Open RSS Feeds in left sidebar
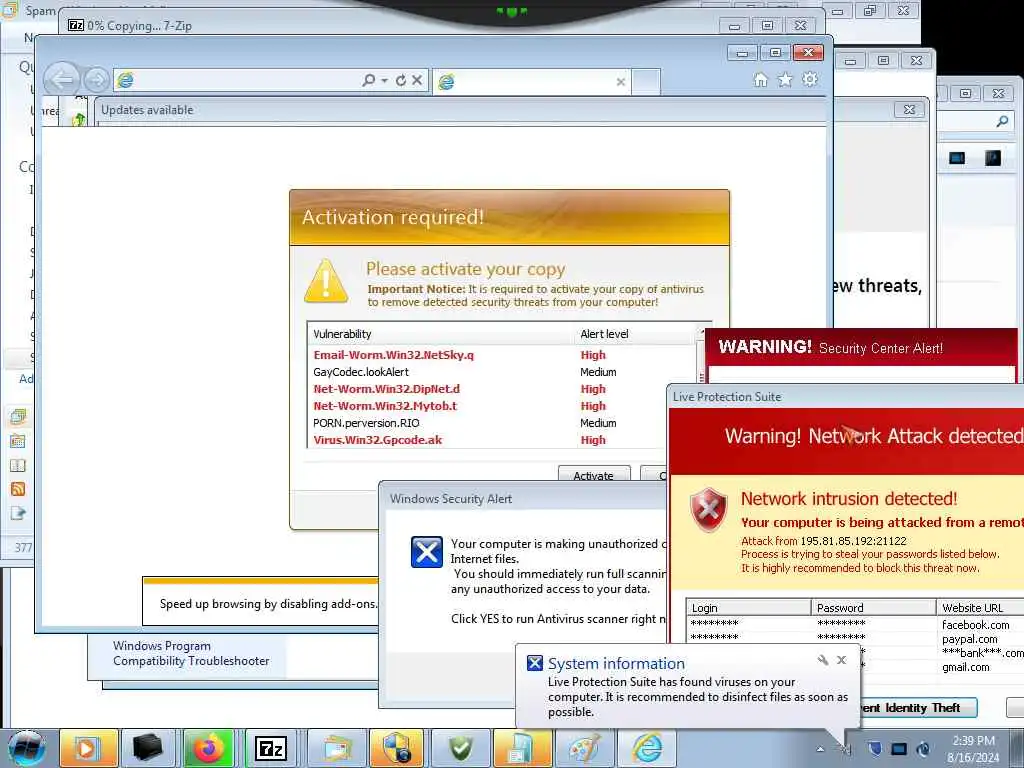The image size is (1024, 768). (x=18, y=489)
